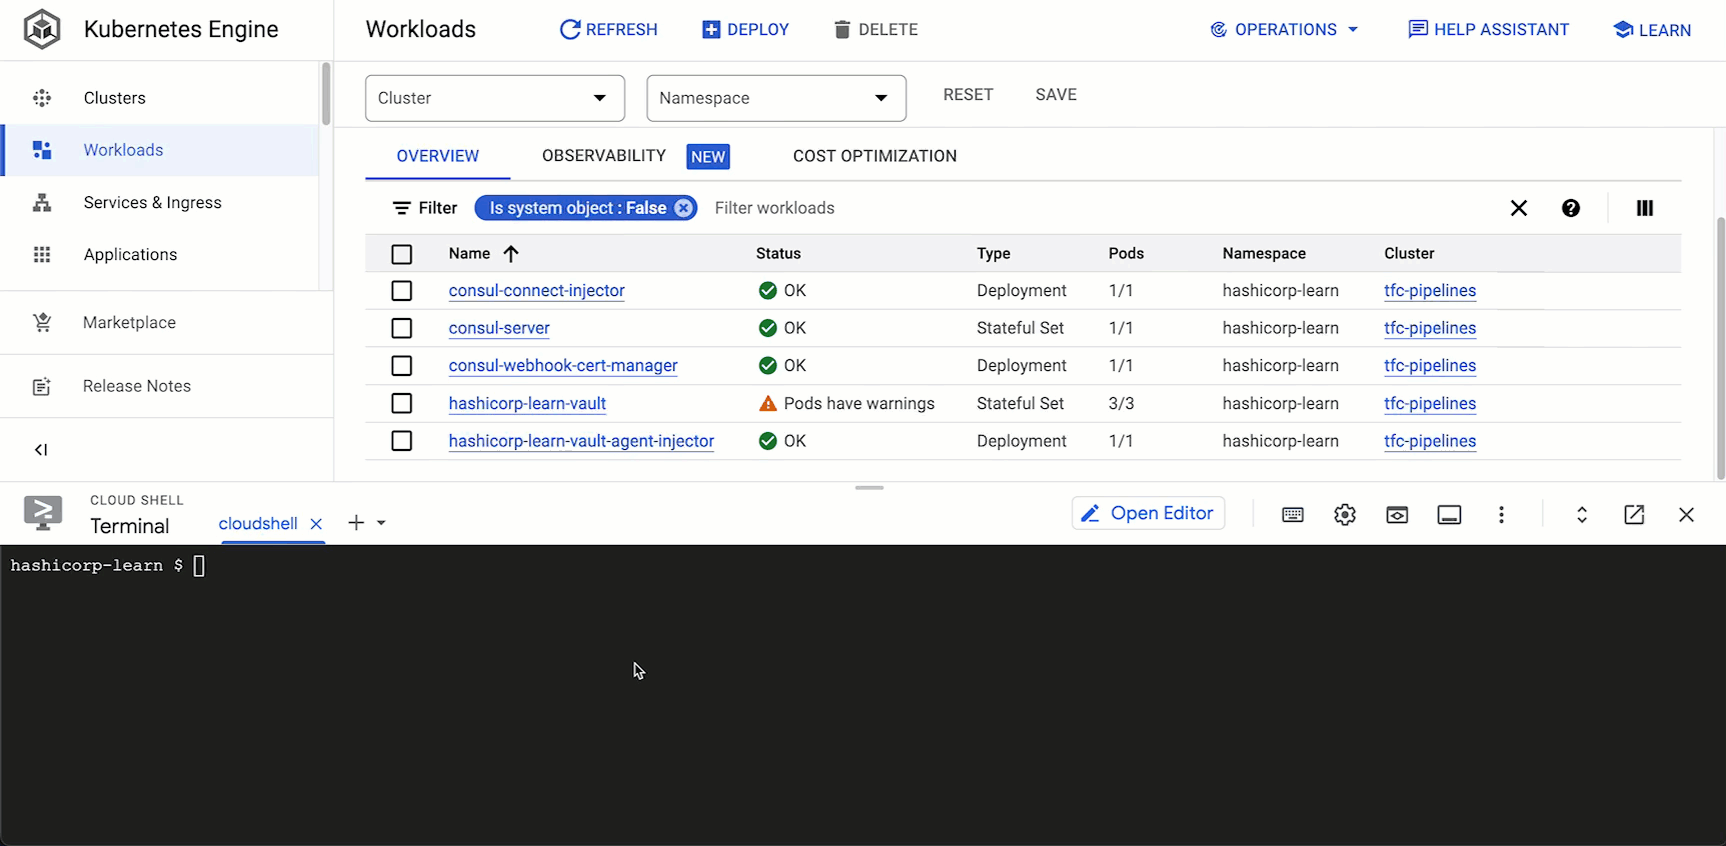Viewport: 1726px width, 846px height.
Task: Toggle the select-all workloads checkbox
Action: click(402, 254)
